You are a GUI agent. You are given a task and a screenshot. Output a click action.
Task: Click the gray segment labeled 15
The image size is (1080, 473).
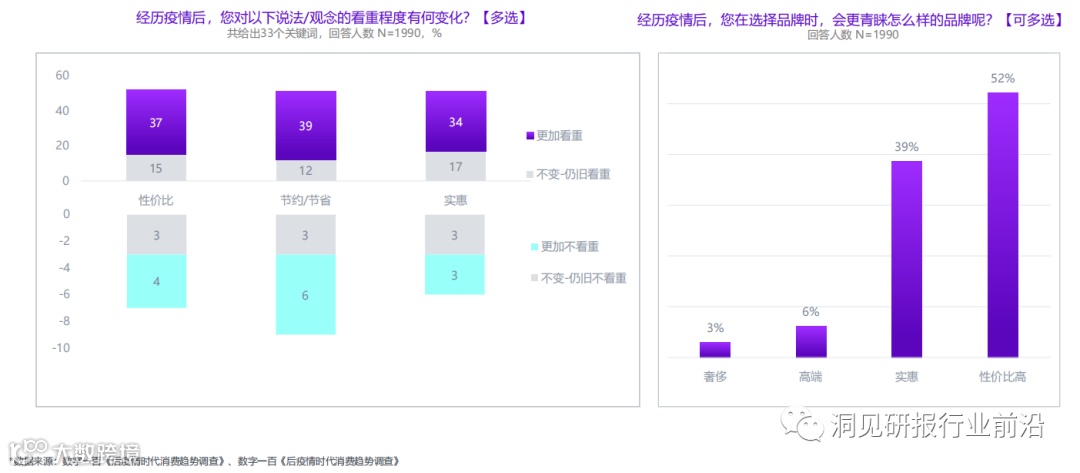[156, 168]
